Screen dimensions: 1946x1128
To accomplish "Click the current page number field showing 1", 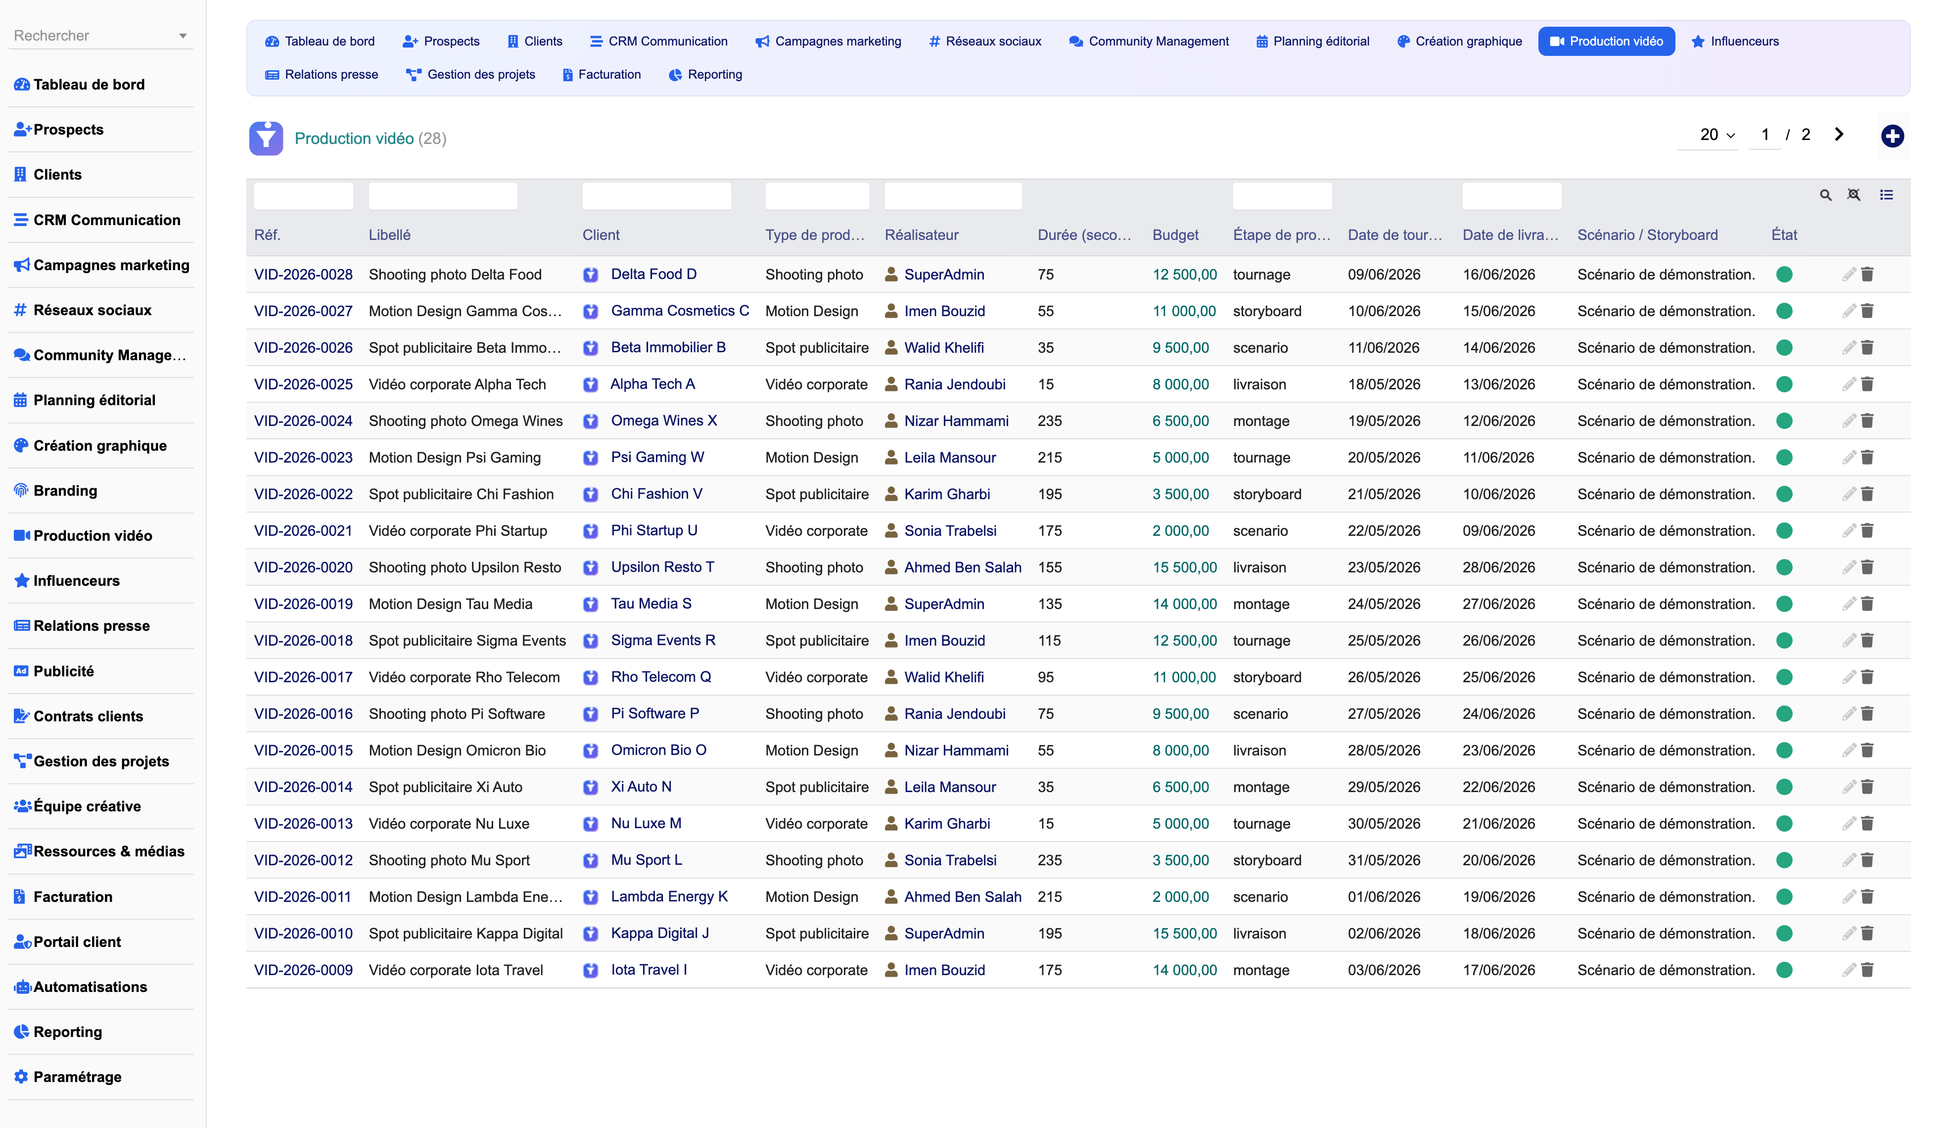I will [x=1765, y=134].
